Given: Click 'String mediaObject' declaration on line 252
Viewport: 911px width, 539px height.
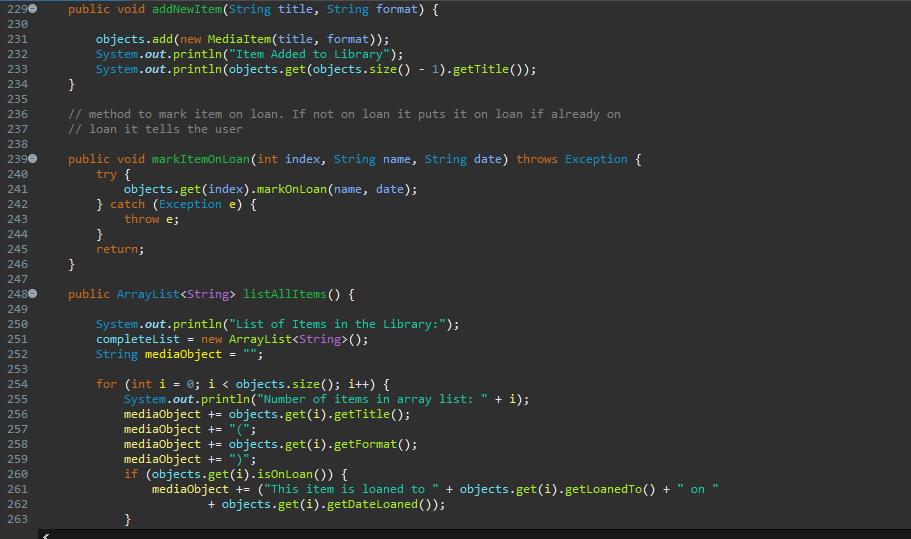Looking at the screenshot, I should point(159,354).
